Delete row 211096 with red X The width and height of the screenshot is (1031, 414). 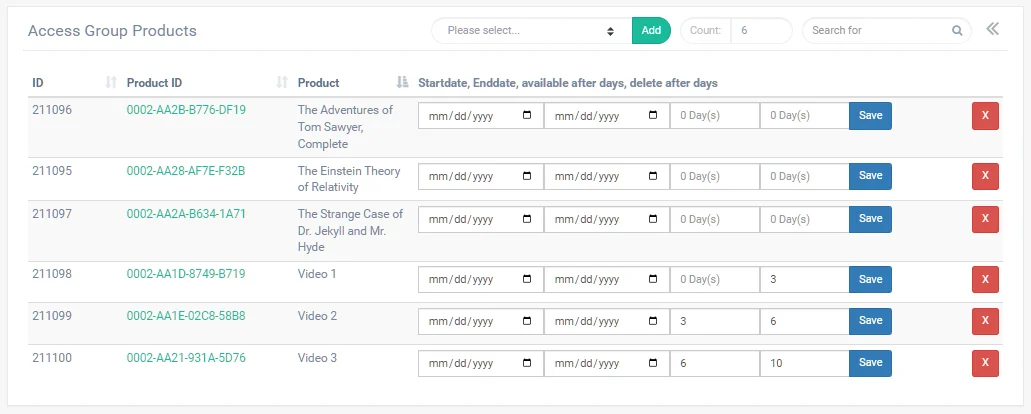pyautogui.click(x=985, y=116)
